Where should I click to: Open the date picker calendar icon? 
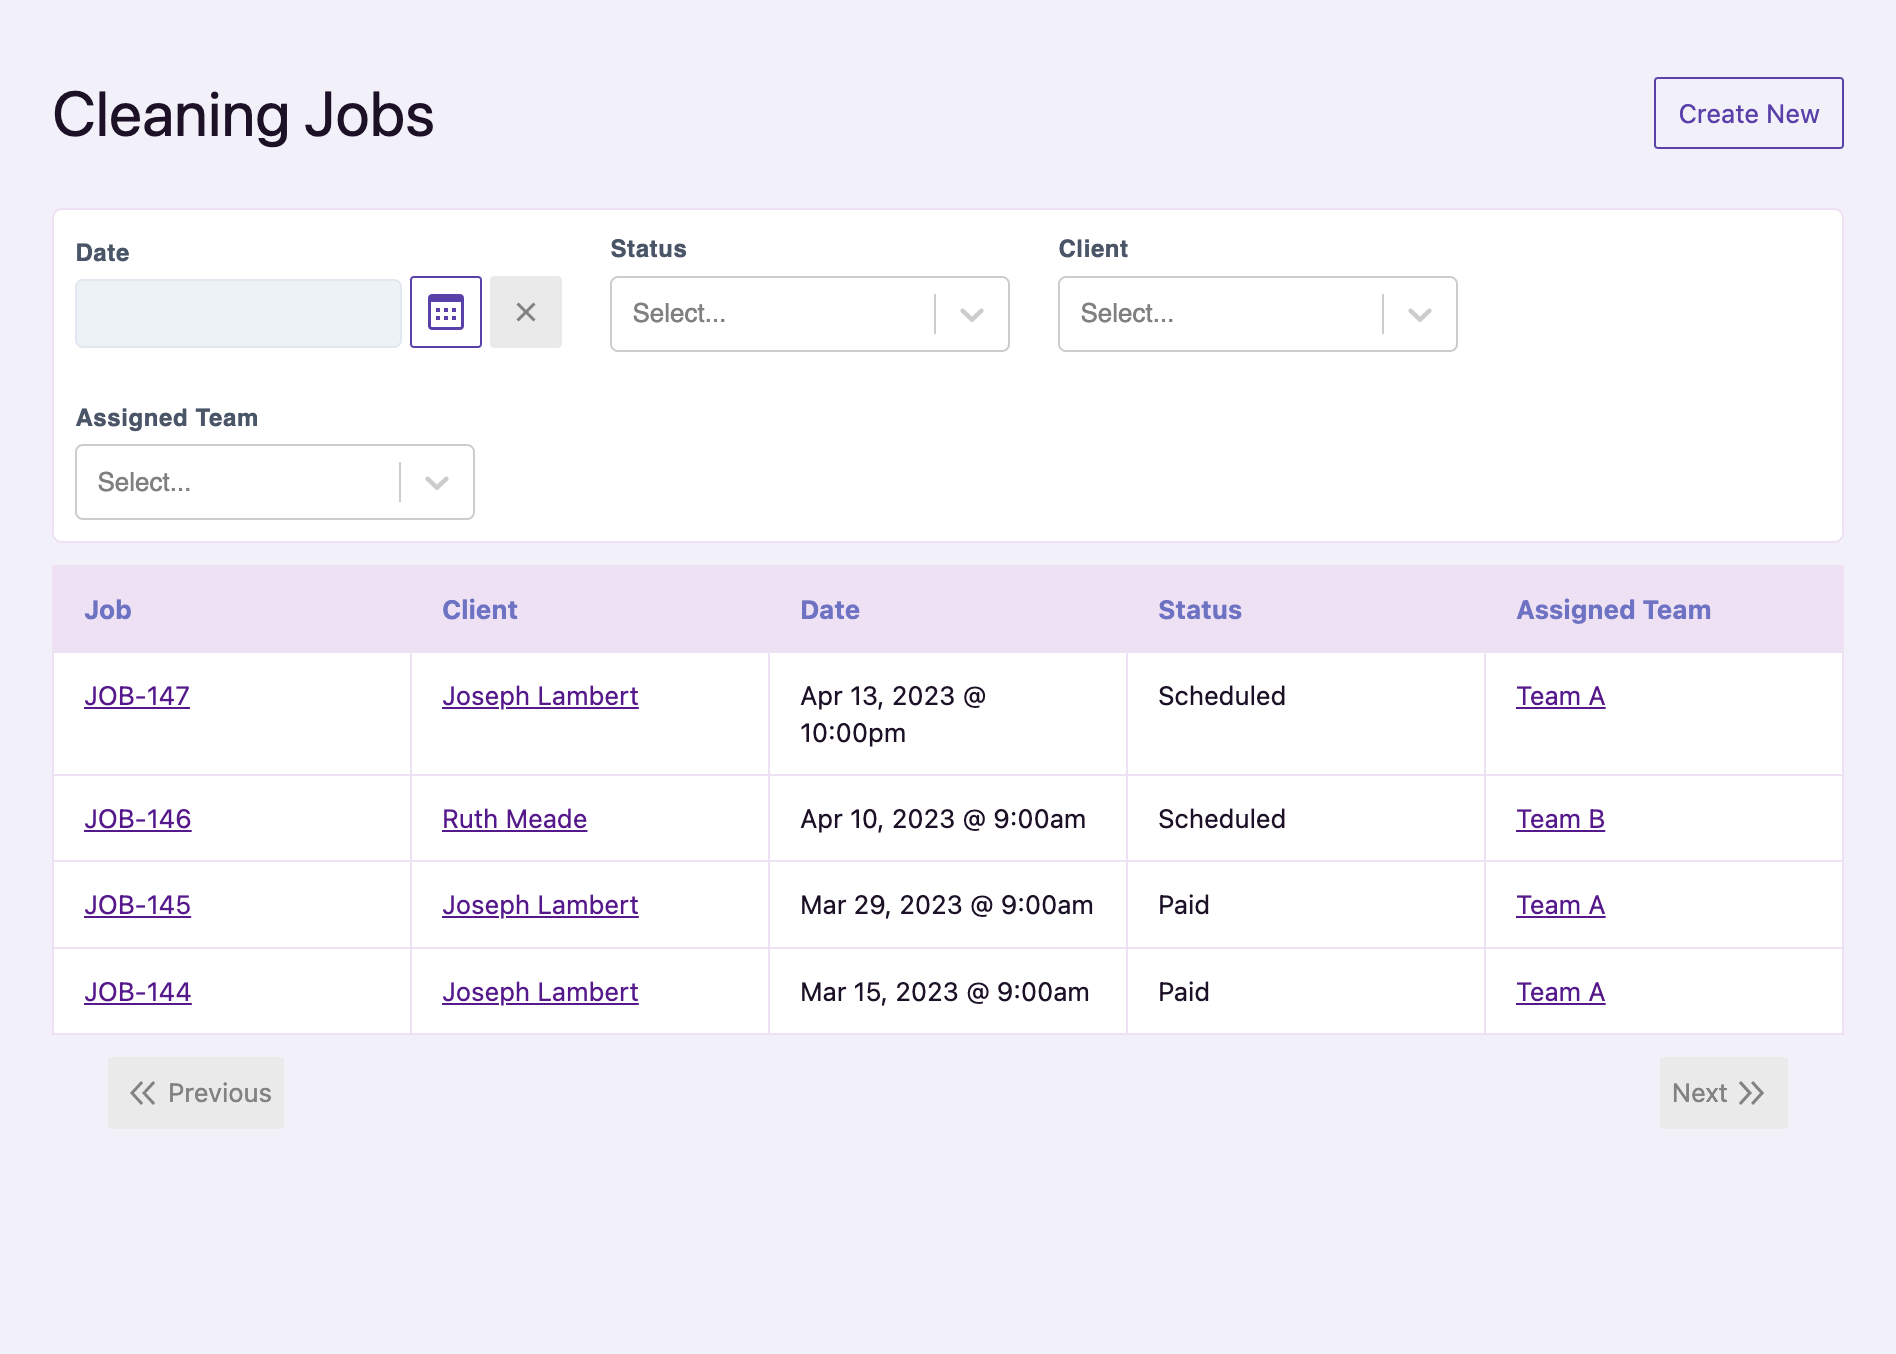click(x=445, y=311)
